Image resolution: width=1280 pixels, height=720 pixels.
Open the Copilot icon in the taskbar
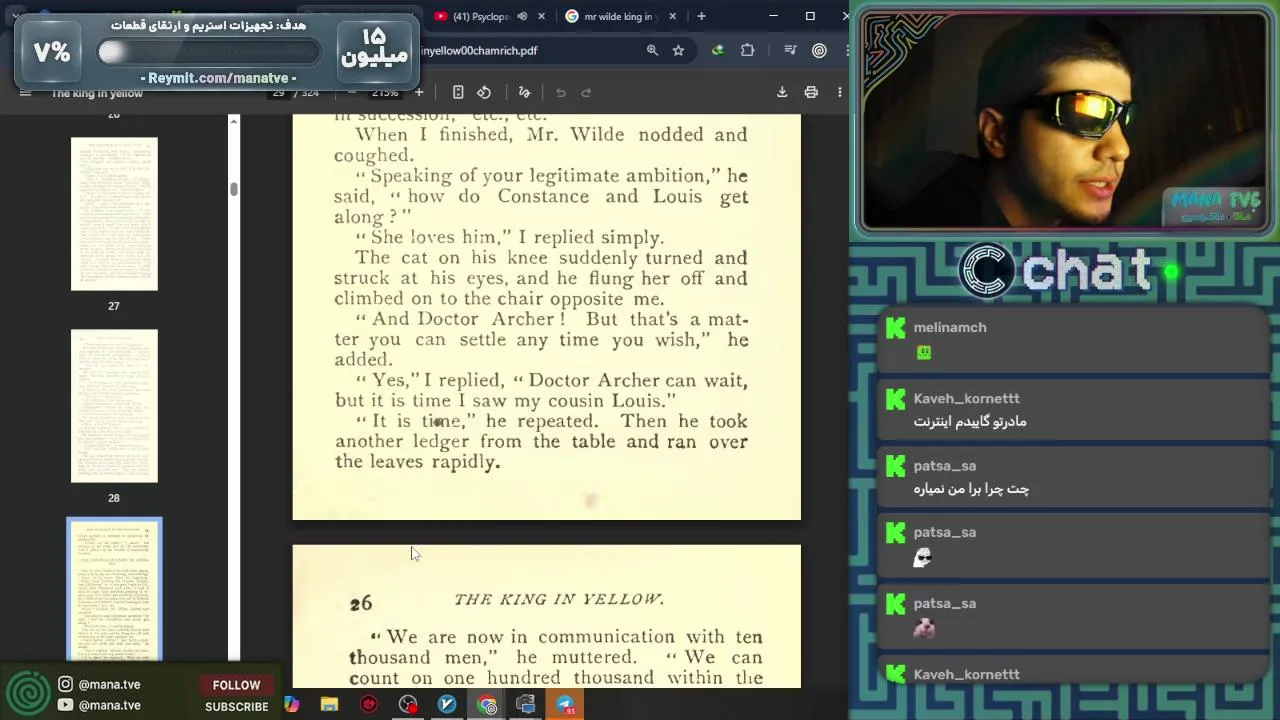coord(291,705)
